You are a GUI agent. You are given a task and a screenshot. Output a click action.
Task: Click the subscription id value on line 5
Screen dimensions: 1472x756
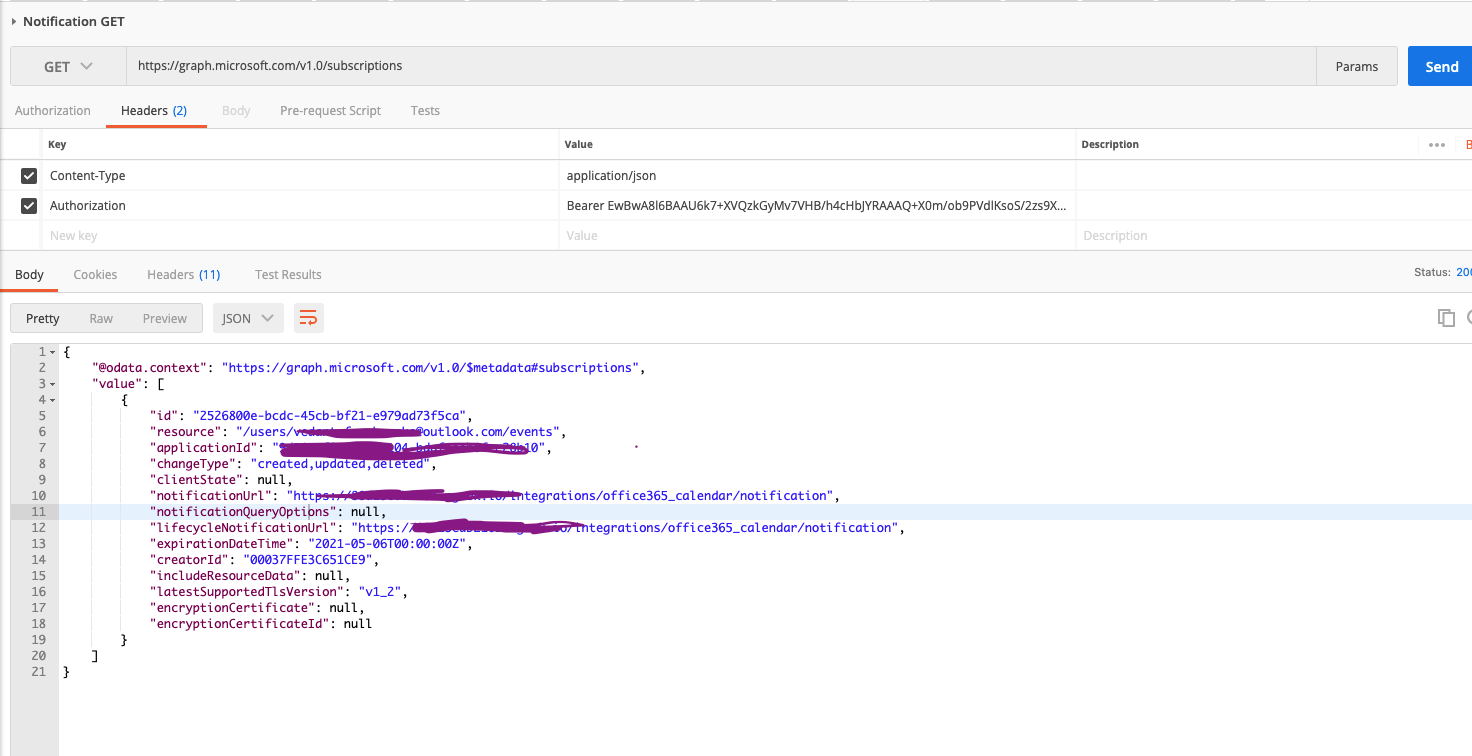click(x=330, y=416)
